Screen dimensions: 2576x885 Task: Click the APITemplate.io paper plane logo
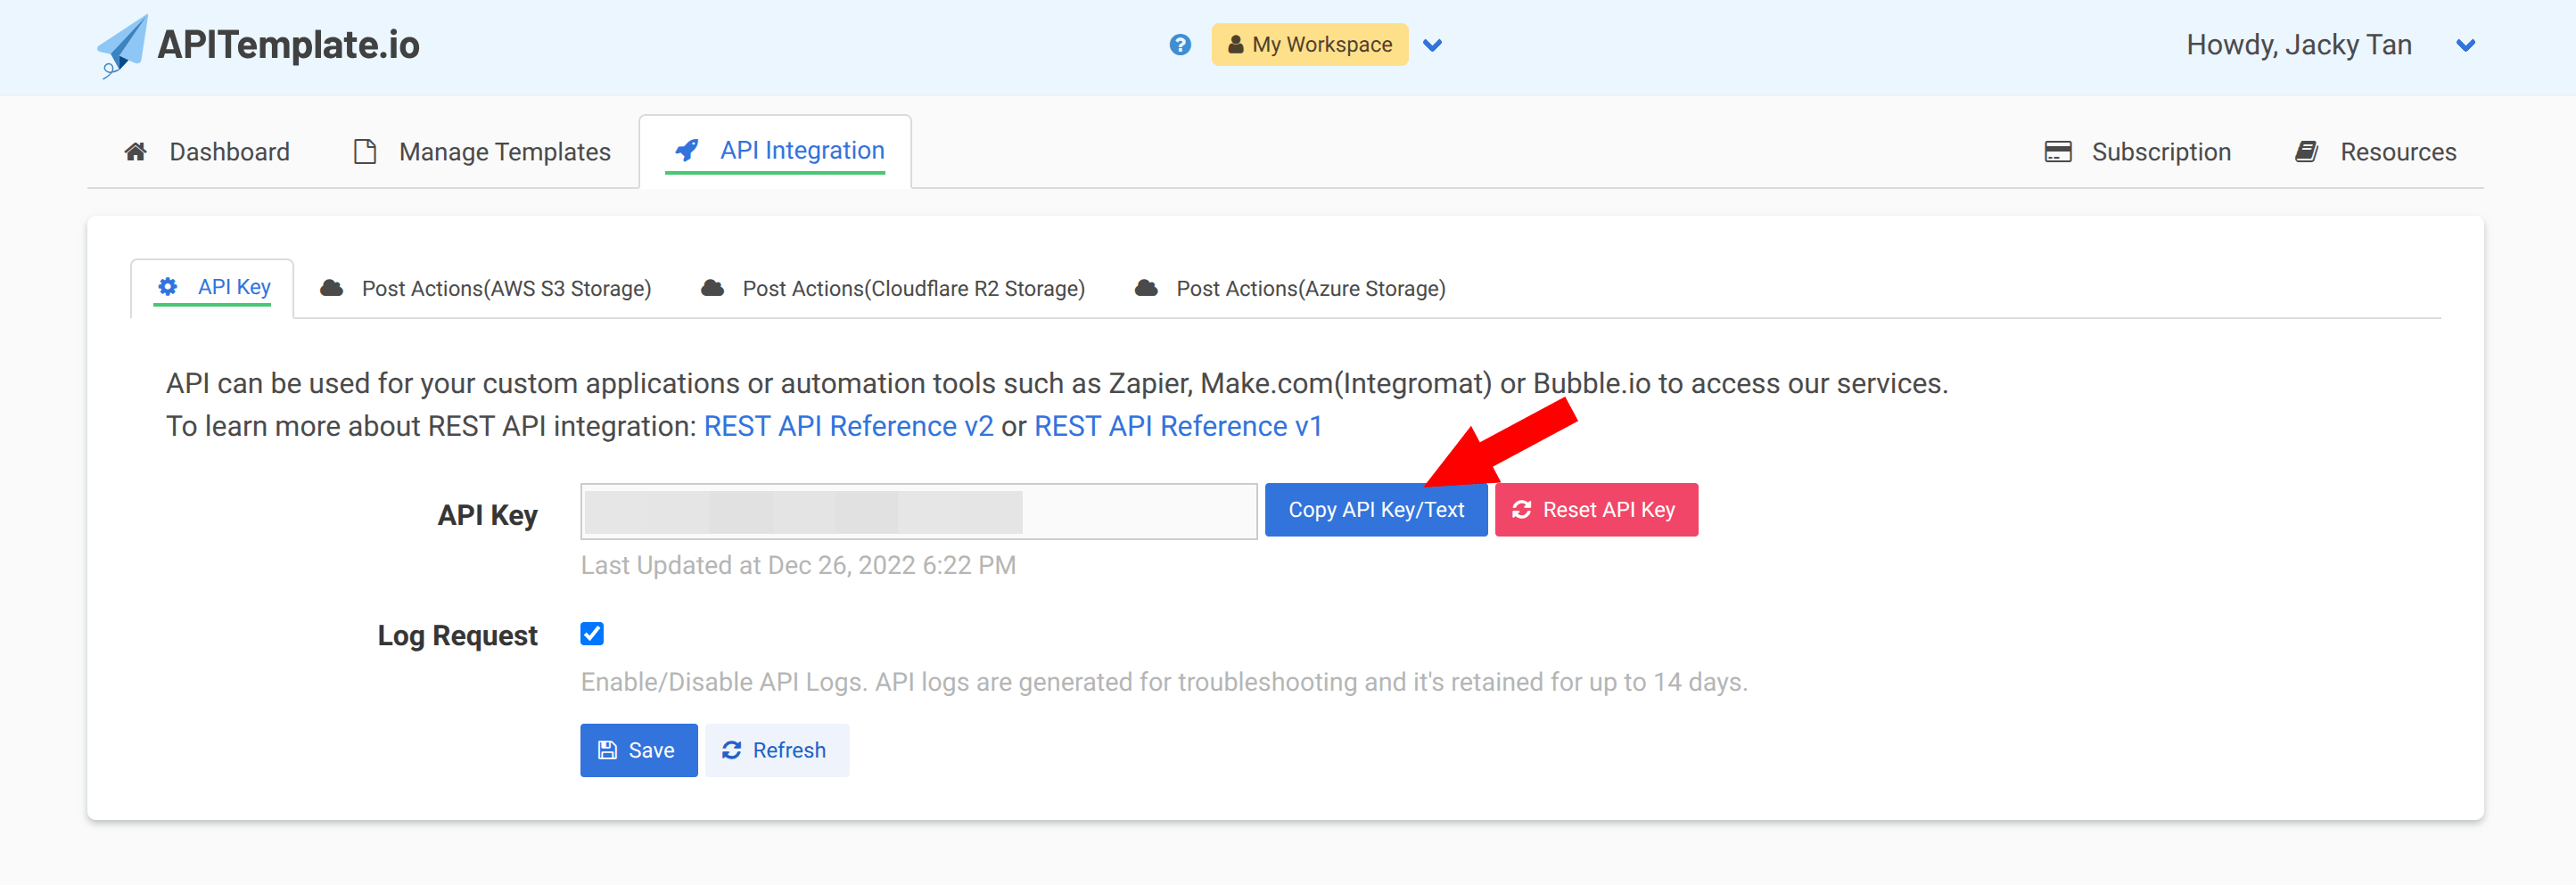pyautogui.click(x=123, y=45)
